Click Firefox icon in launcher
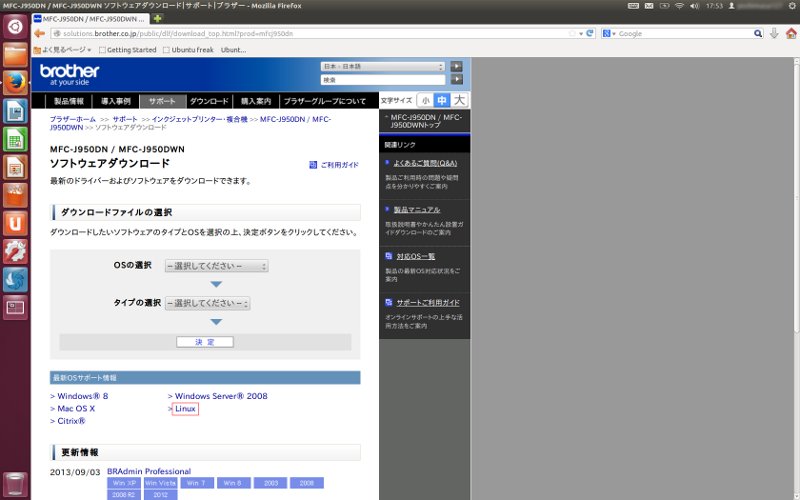The image size is (800, 500). pyautogui.click(x=15, y=83)
